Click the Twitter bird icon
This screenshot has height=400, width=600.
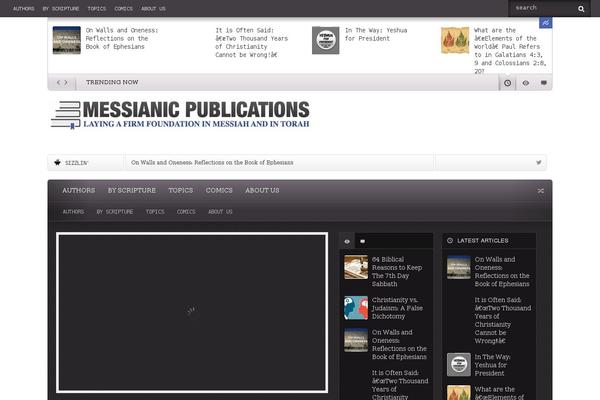point(539,162)
